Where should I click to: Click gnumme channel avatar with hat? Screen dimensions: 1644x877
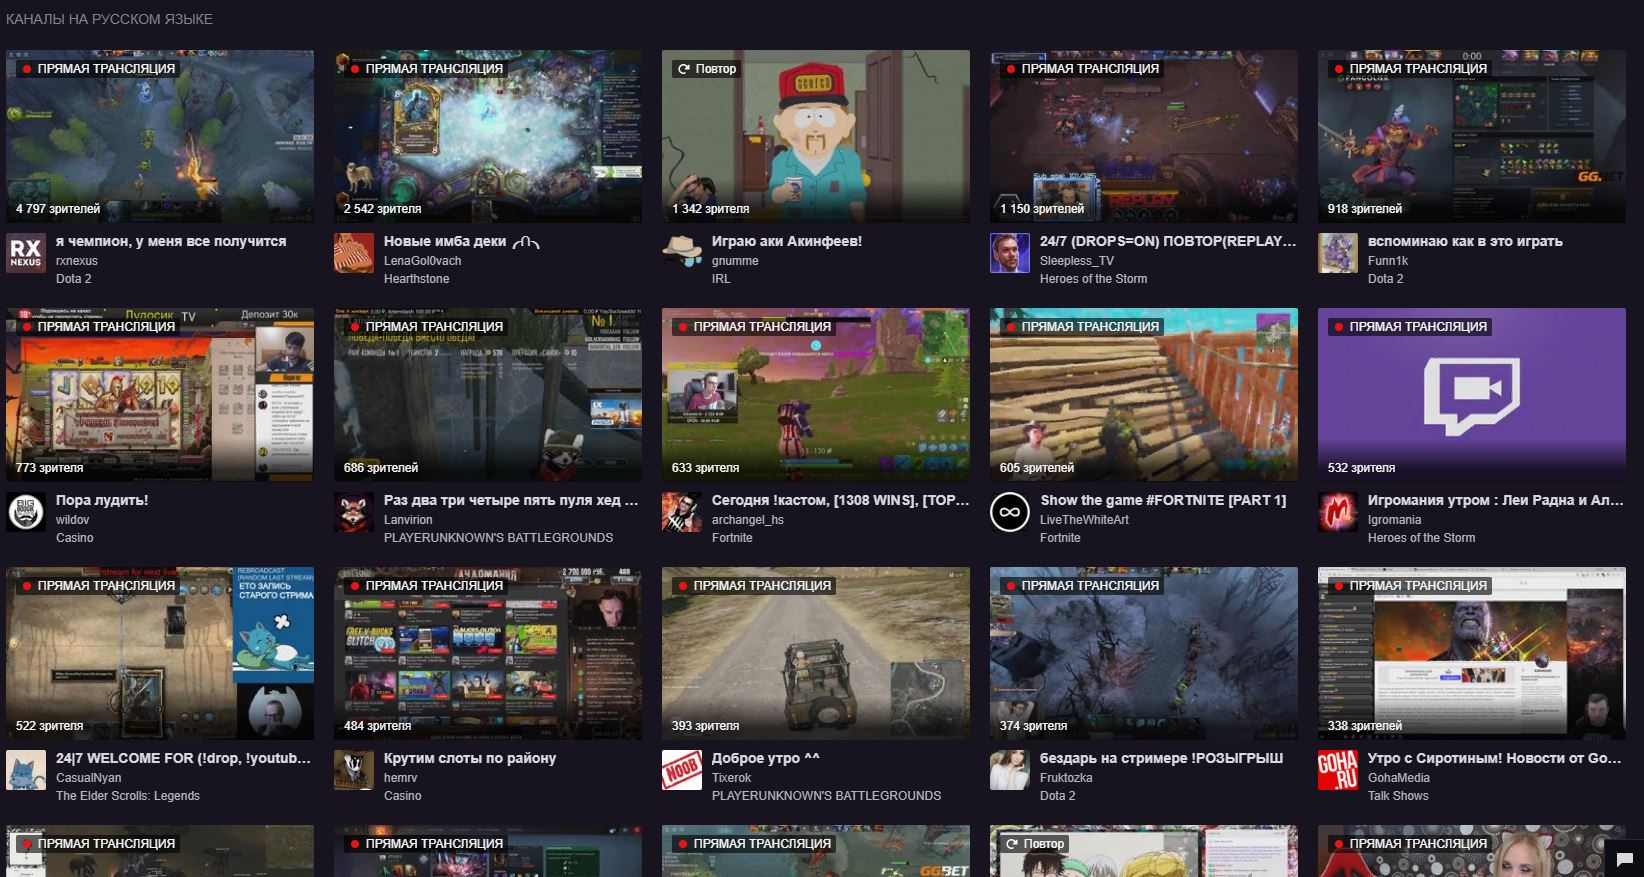[x=682, y=253]
